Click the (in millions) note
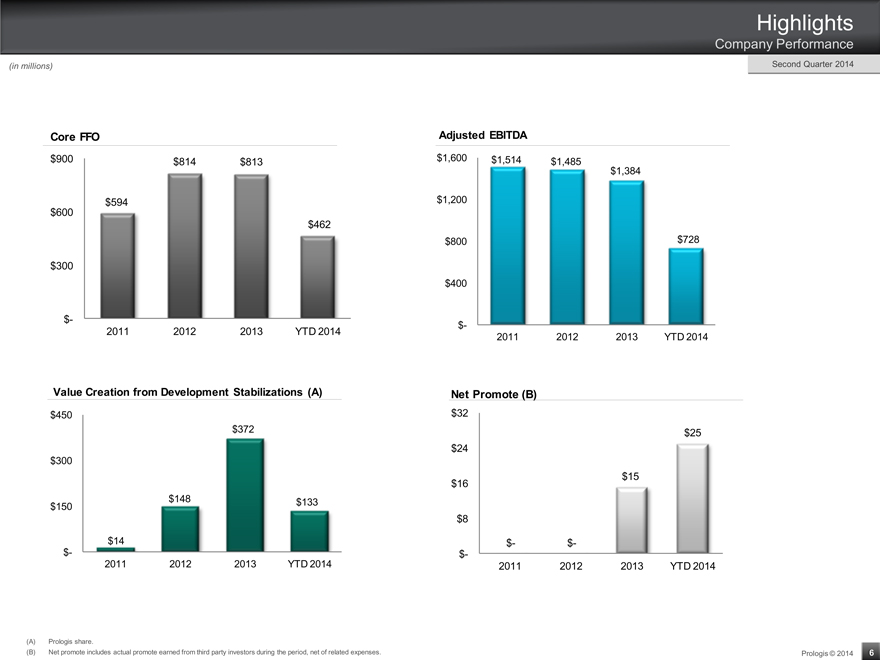This screenshot has height=660, width=880. pyautogui.click(x=30, y=66)
